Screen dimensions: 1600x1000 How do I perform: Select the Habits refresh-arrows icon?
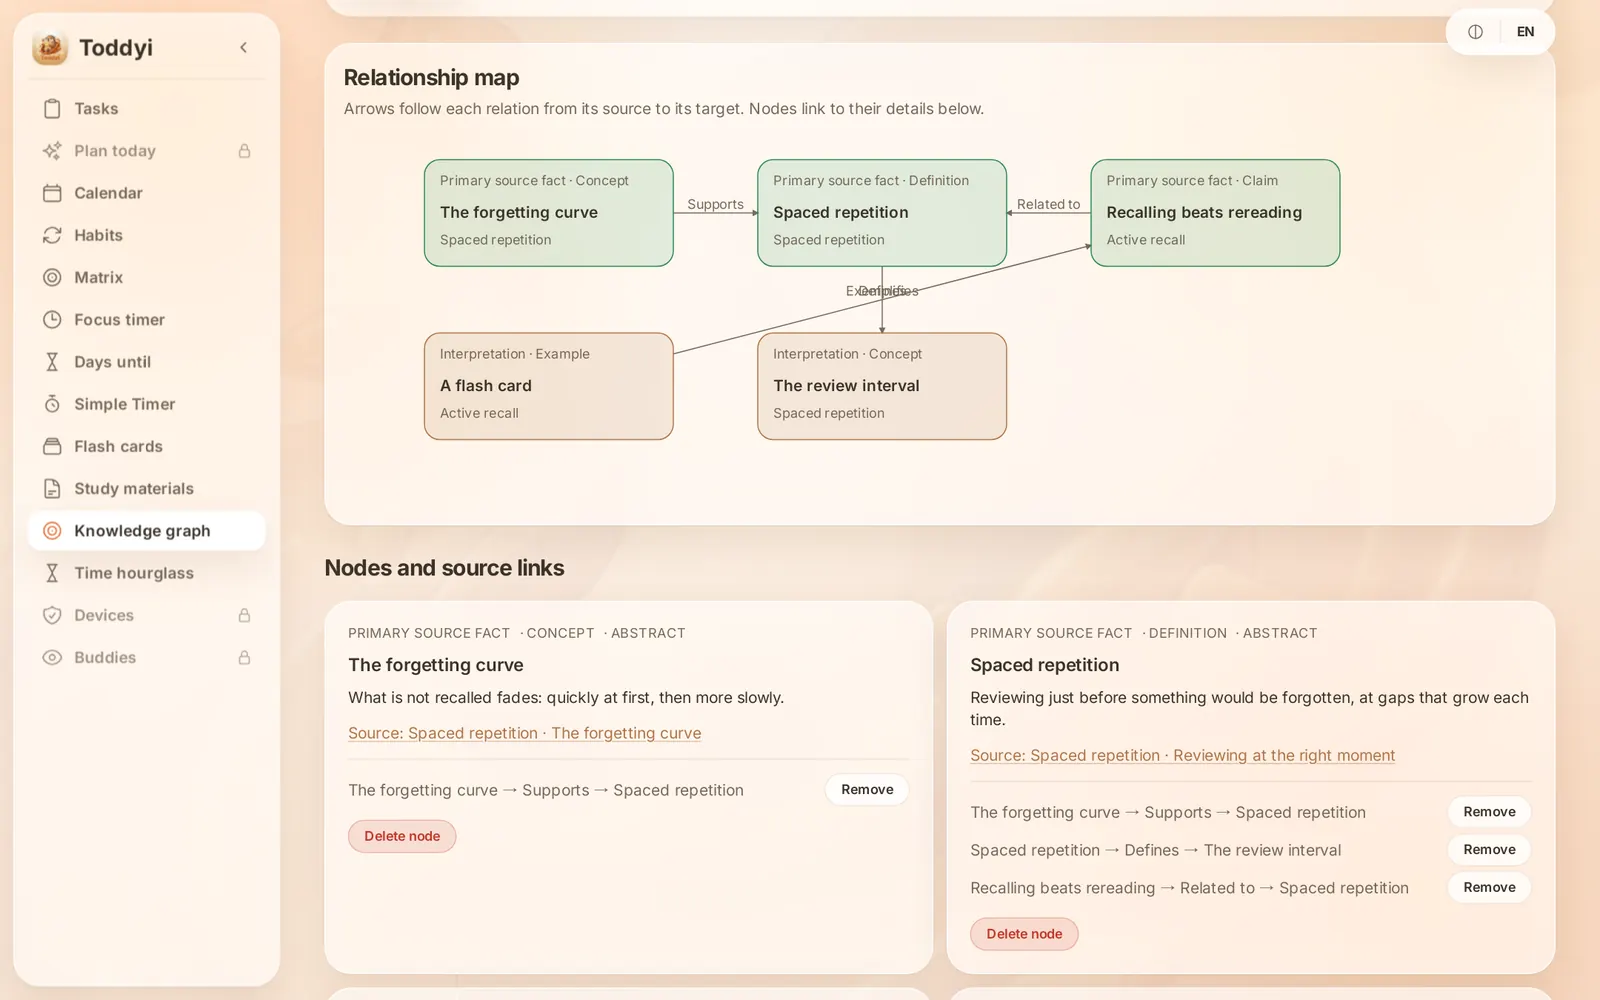point(52,235)
